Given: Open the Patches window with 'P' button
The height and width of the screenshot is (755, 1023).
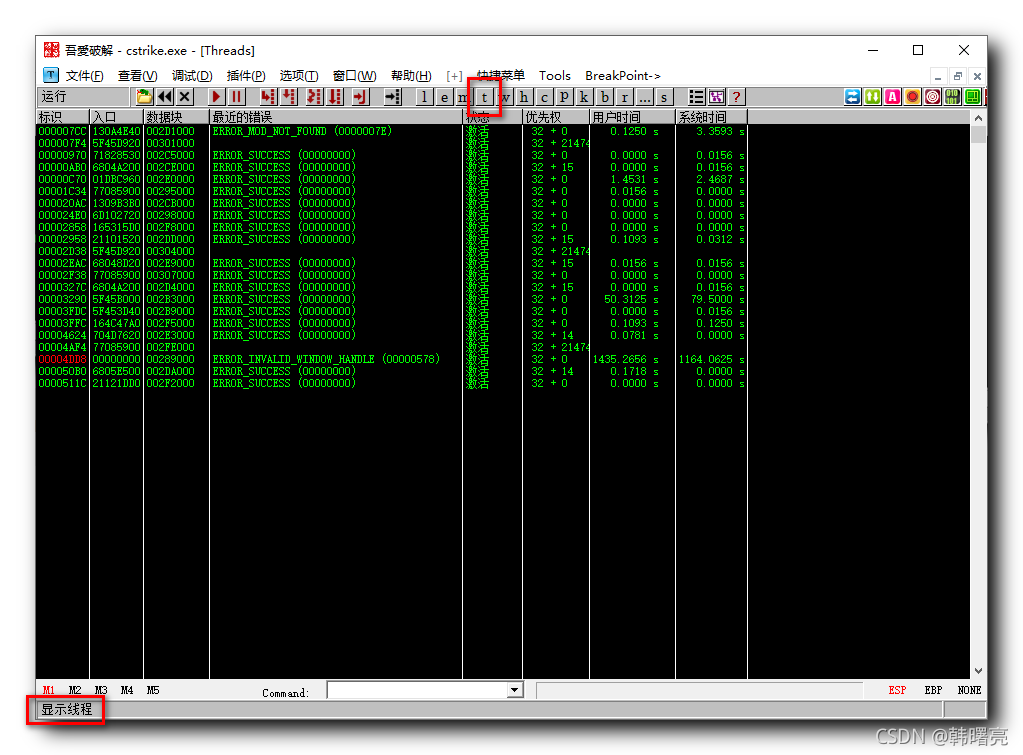Looking at the screenshot, I should pyautogui.click(x=564, y=97).
